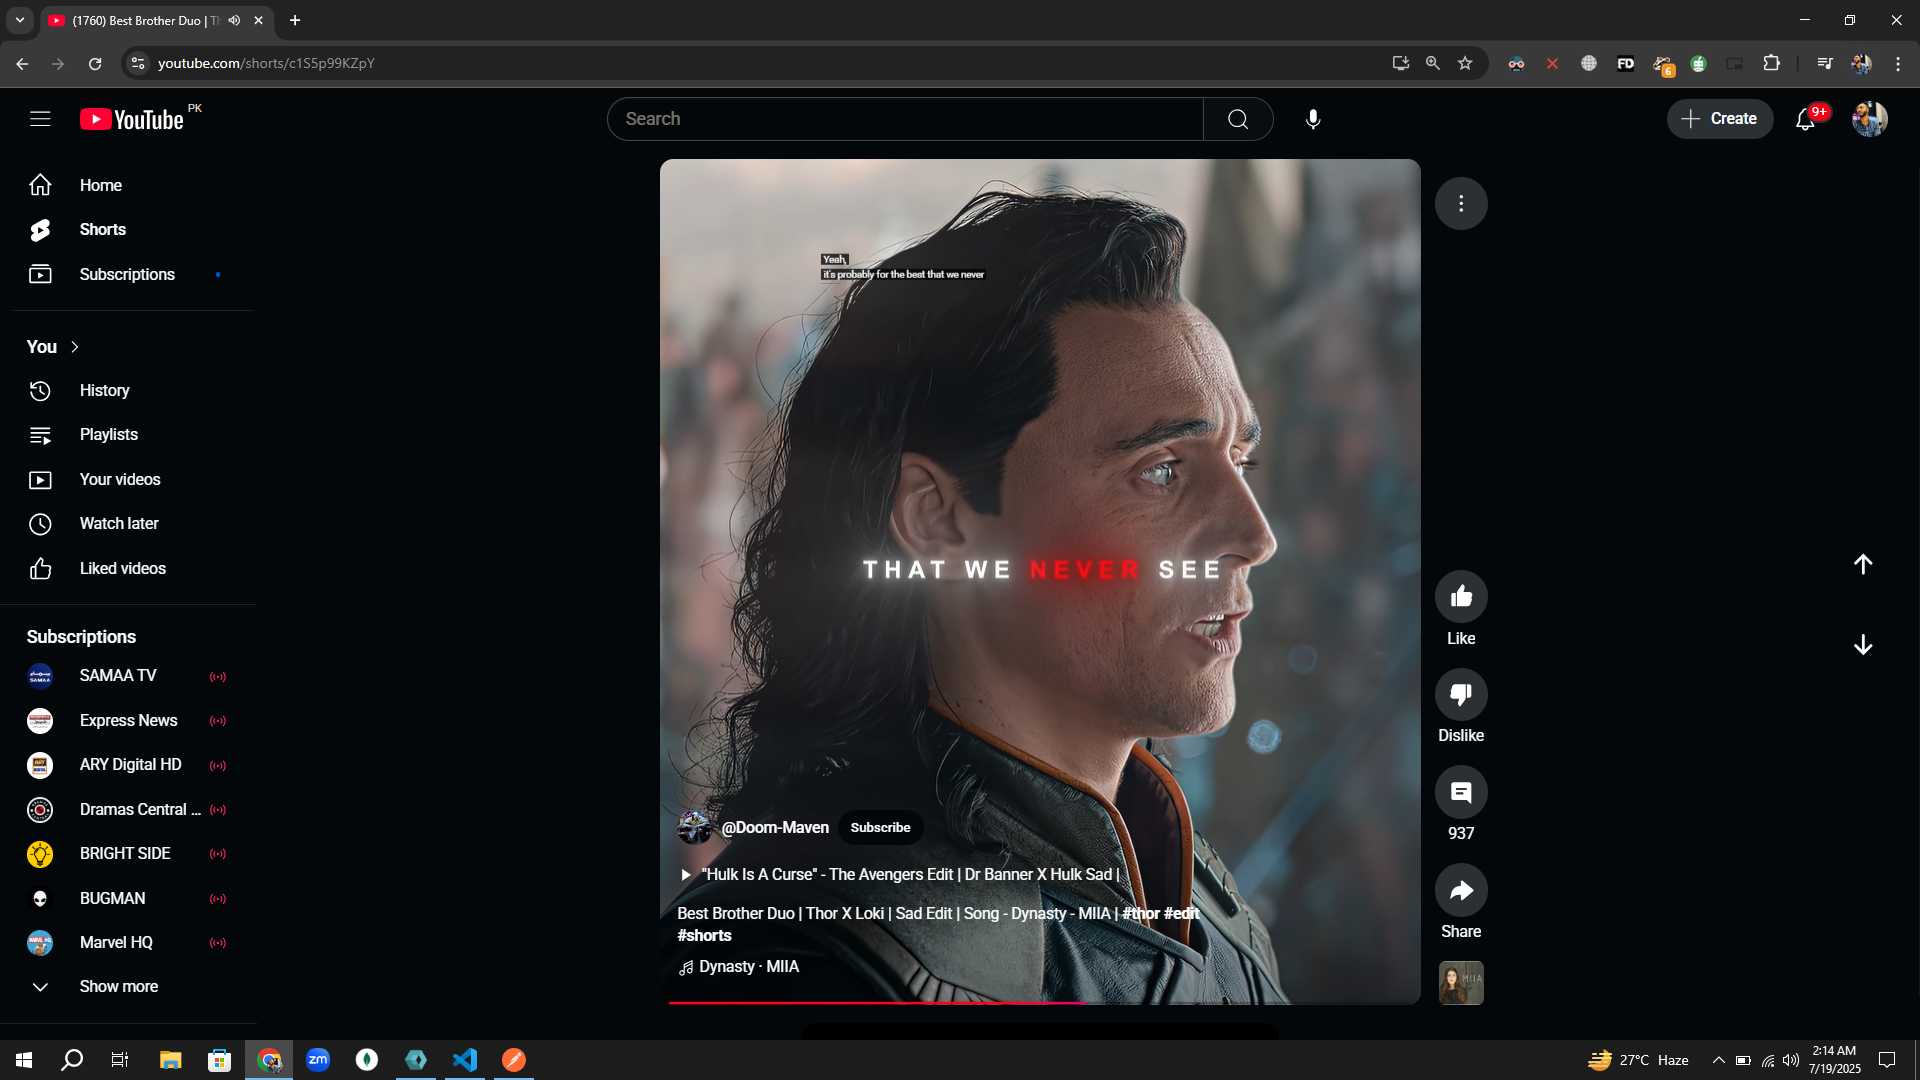Open the tab search dropdown arrow
This screenshot has height=1080, width=1920.
[x=19, y=20]
